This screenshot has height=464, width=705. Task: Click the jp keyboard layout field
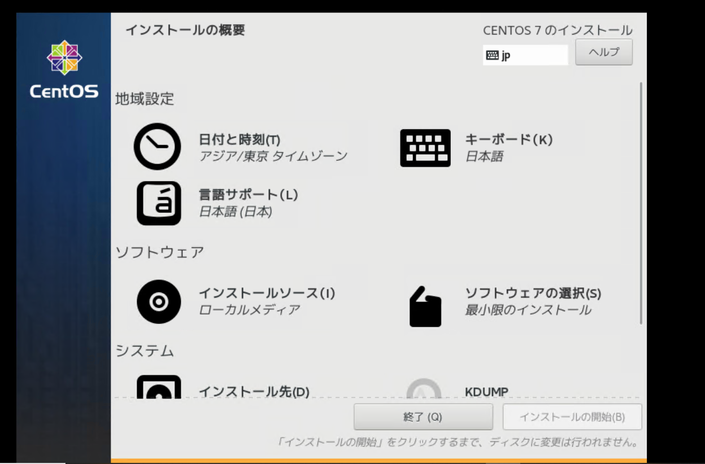(x=525, y=55)
